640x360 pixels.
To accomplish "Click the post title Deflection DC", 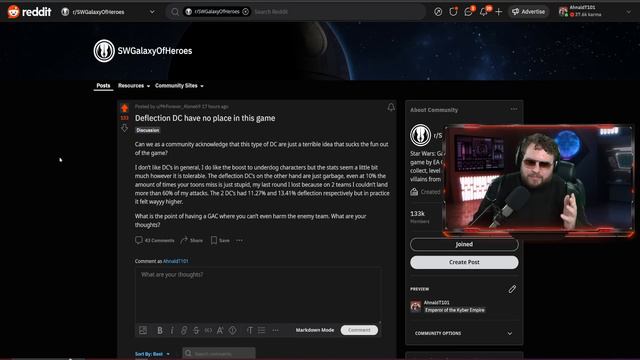I will 205,118.
